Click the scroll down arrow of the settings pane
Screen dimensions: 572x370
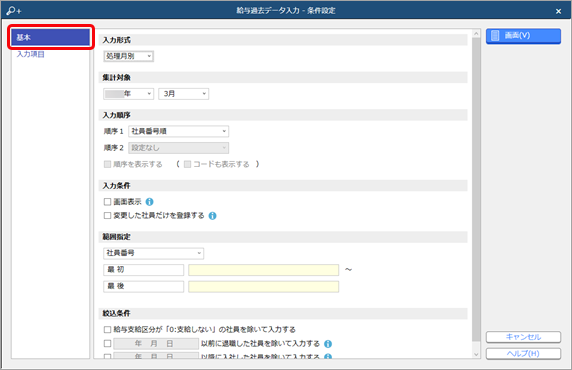[x=476, y=354]
